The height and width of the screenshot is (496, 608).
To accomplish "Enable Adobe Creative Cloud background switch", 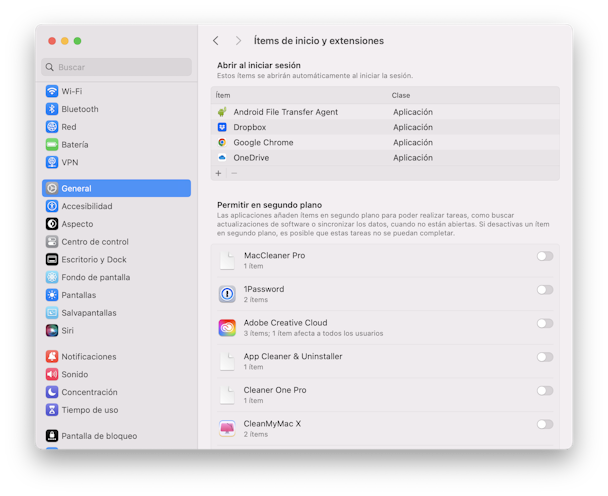I will click(545, 323).
